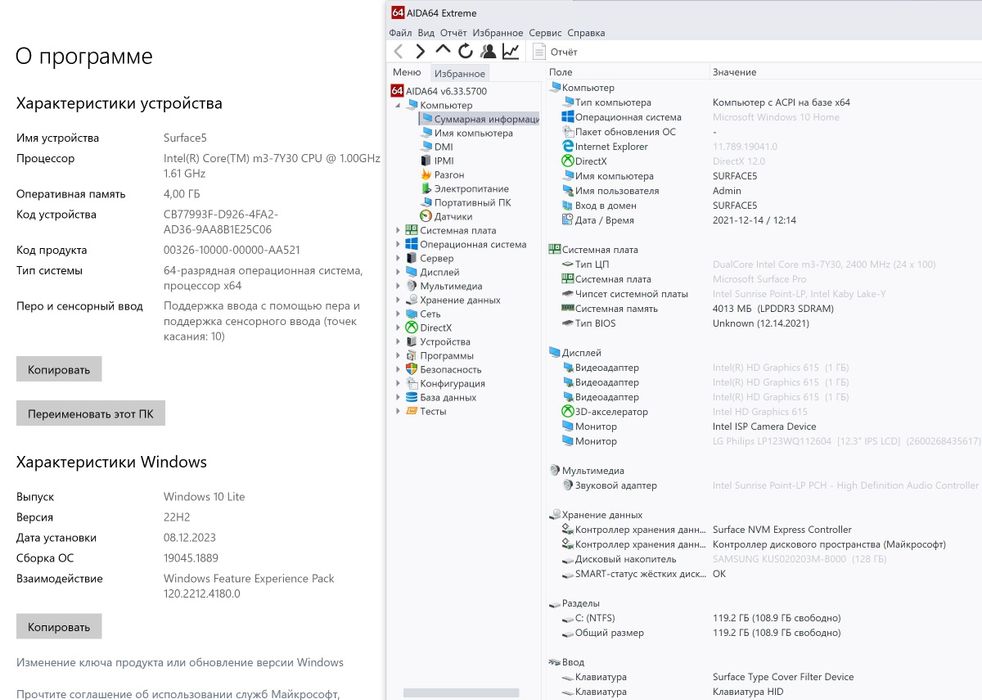Expand the Конфигурация tree node
The height and width of the screenshot is (700, 982).
coord(398,383)
